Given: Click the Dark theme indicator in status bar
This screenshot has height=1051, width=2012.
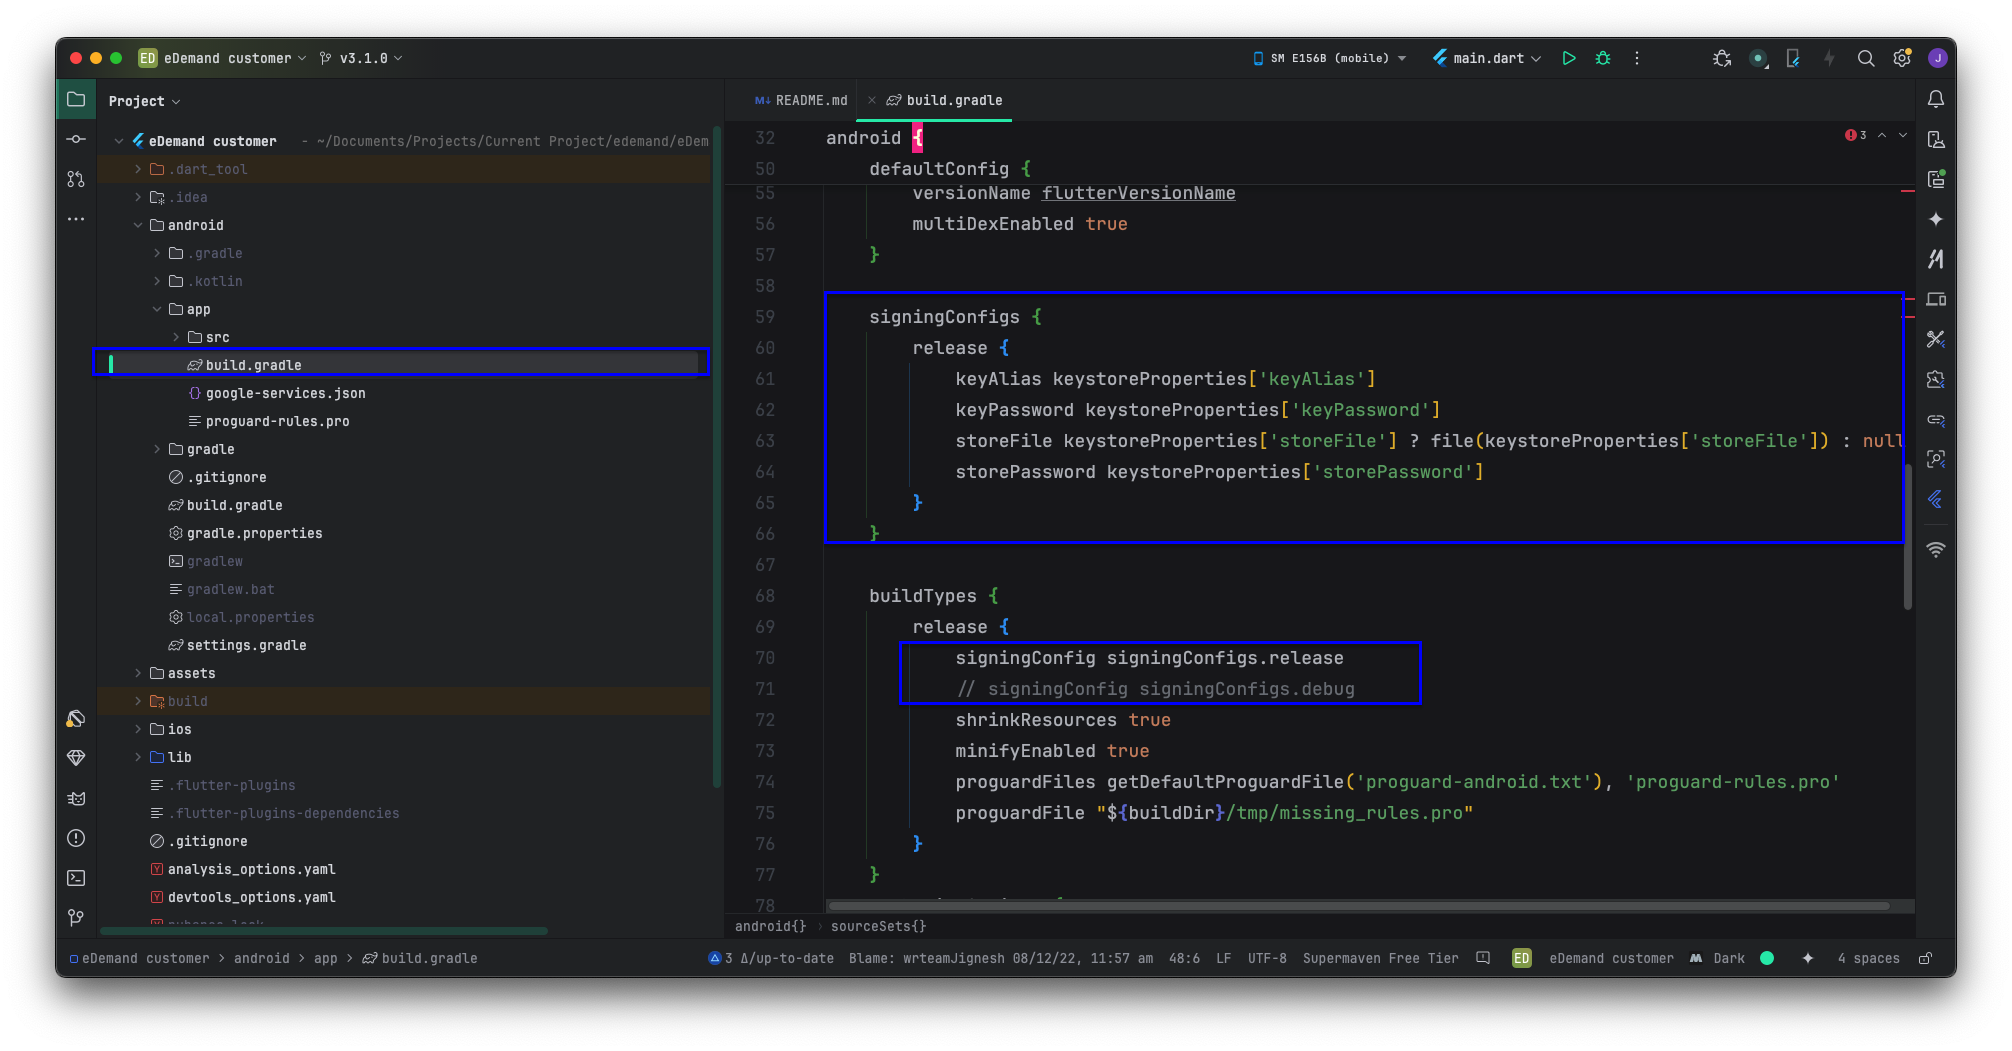Looking at the screenshot, I should tap(1728, 958).
